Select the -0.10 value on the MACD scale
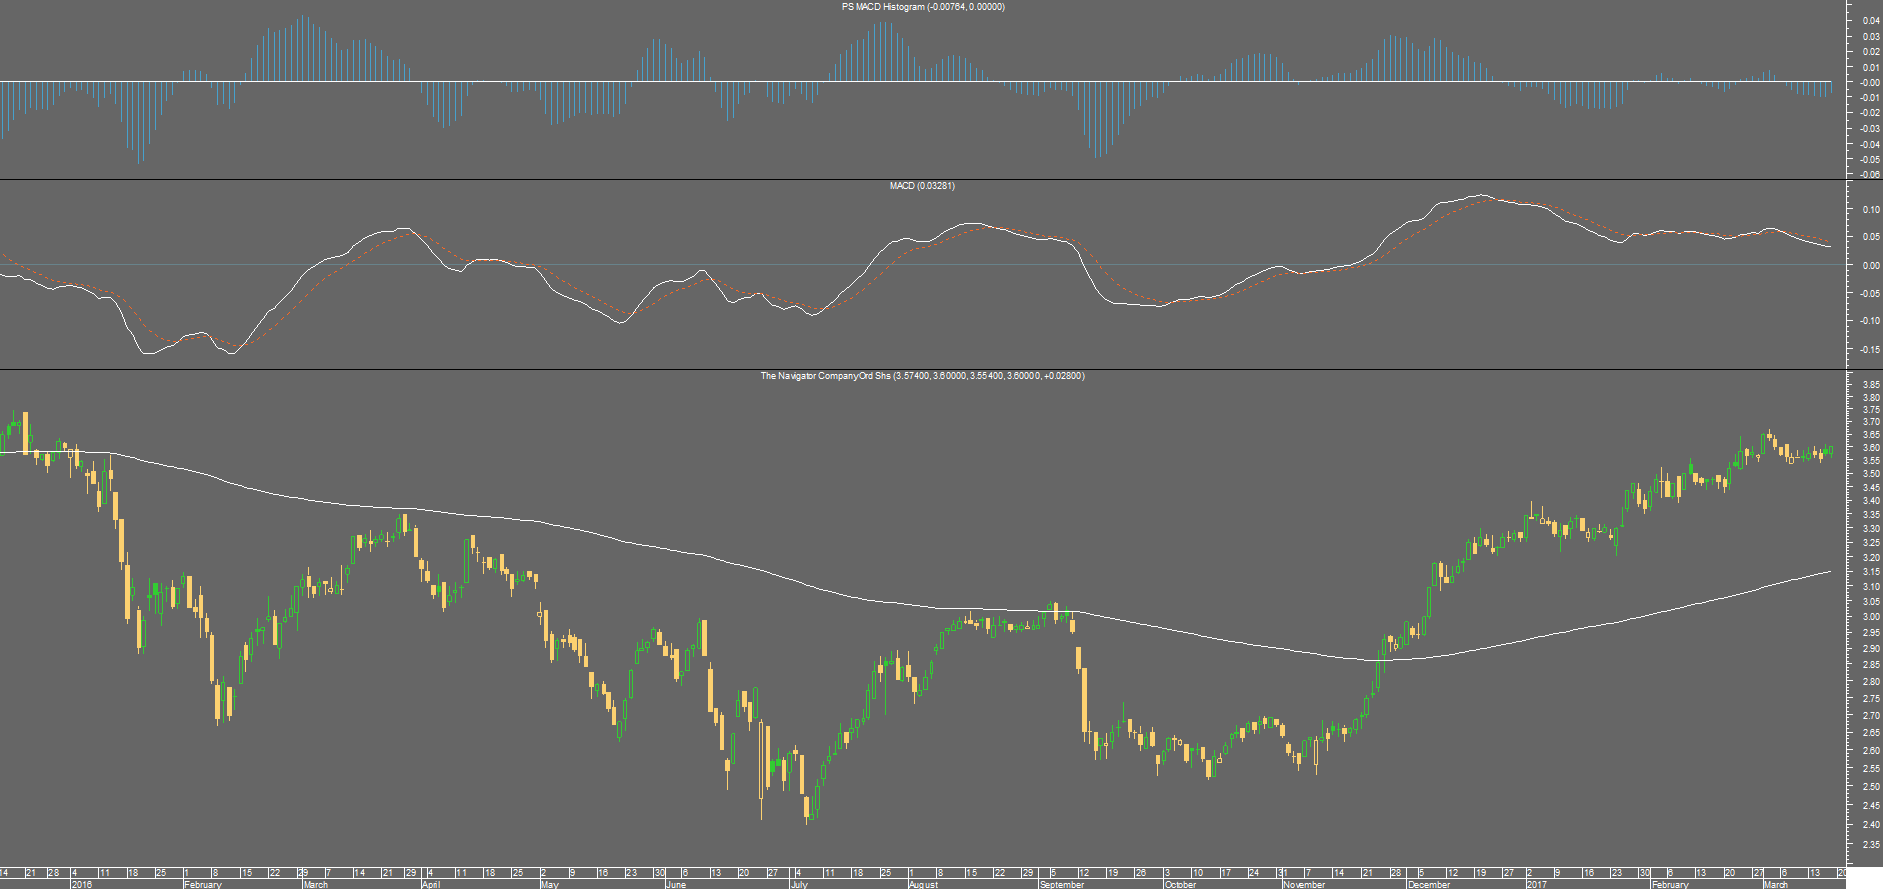The width and height of the screenshot is (1883, 889). [x=1870, y=321]
